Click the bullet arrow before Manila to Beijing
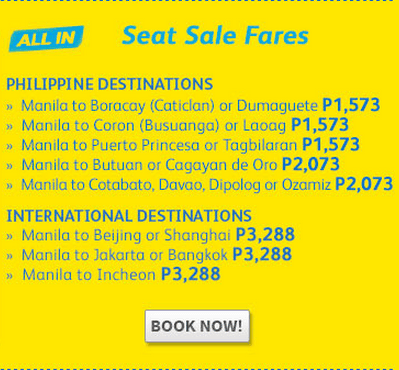 click(x=9, y=236)
